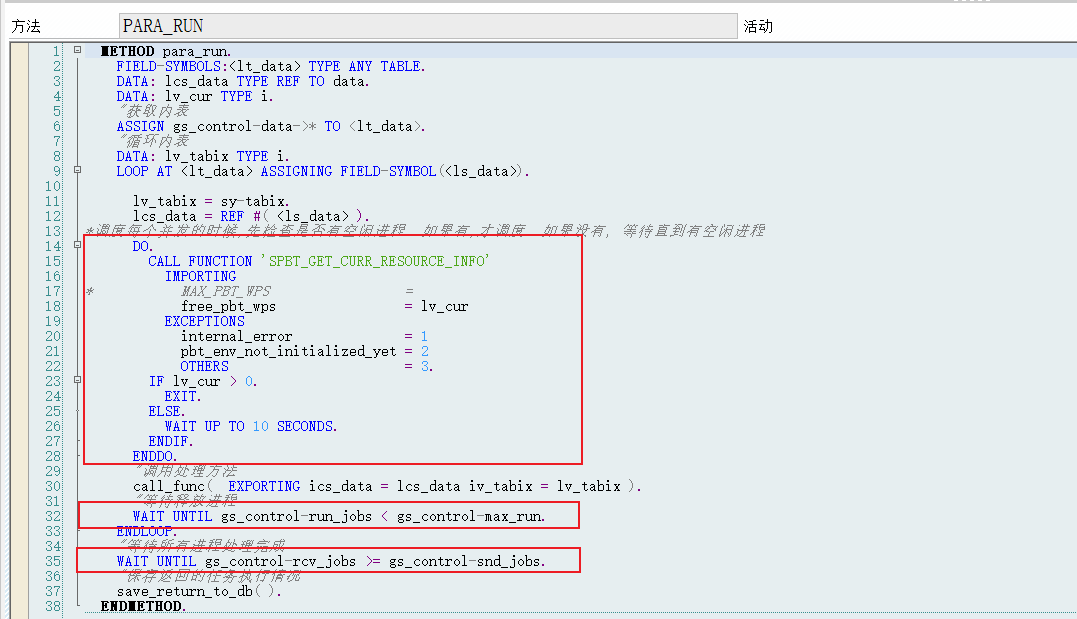Click the ENDLOOP. statement
This screenshot has height=619, width=1077.
click(x=146, y=532)
